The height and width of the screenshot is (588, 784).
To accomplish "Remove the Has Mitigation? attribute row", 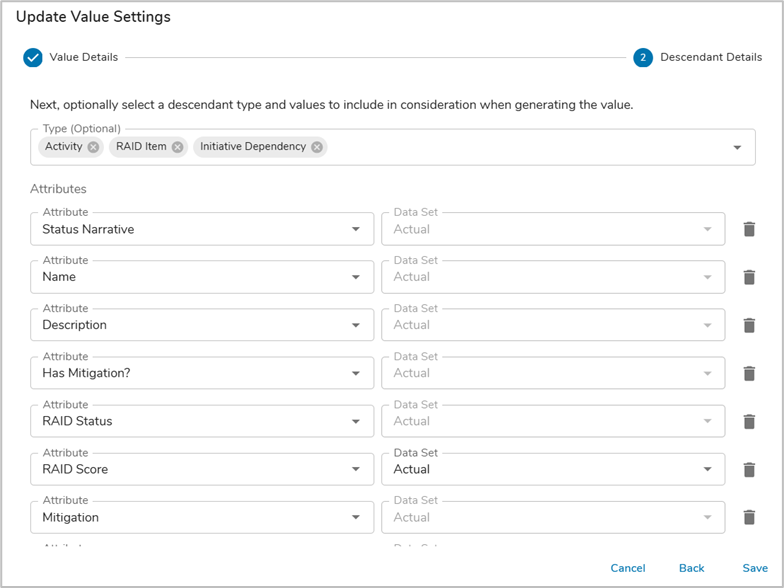I will click(749, 373).
